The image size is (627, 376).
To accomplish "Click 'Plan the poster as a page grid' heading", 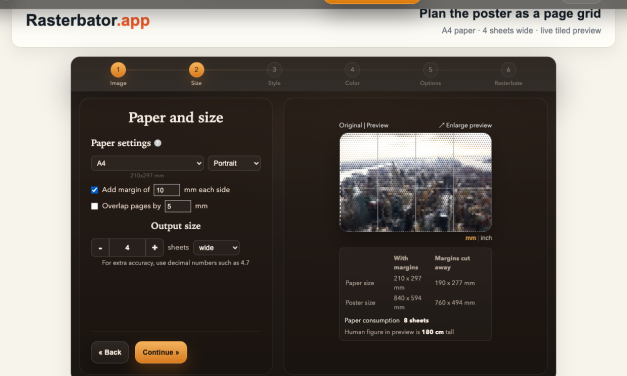I will point(510,14).
